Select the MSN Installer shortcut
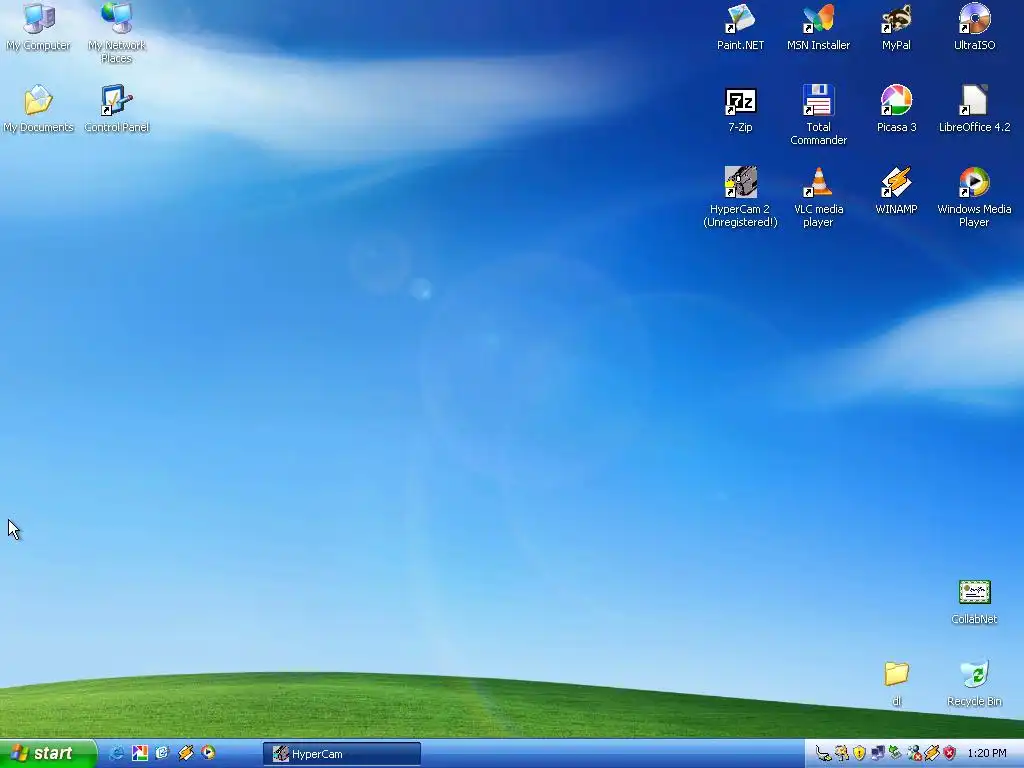This screenshot has height=768, width=1024. tap(818, 26)
